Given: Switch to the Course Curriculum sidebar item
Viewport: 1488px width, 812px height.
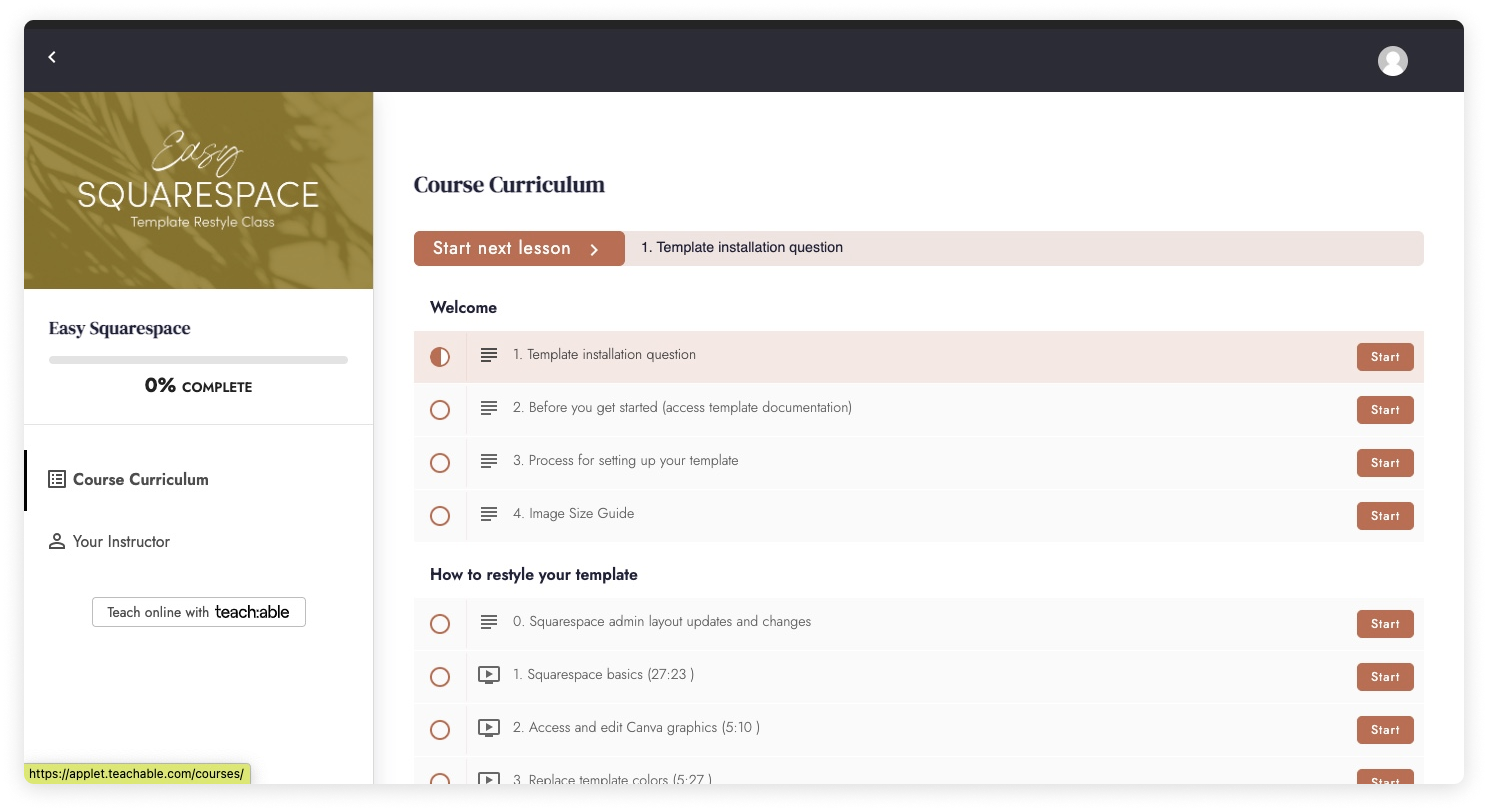Looking at the screenshot, I should click(x=140, y=479).
